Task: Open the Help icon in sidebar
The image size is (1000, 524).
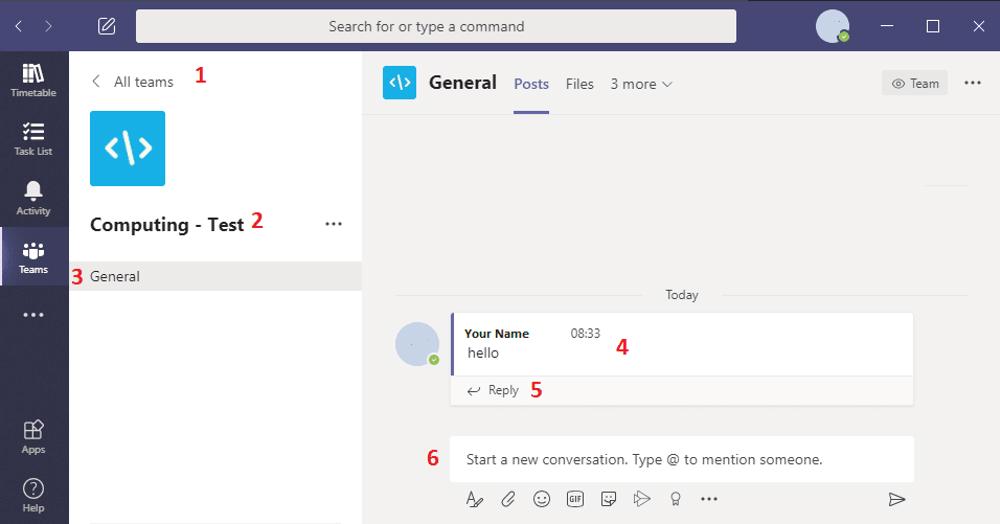Action: [33, 494]
